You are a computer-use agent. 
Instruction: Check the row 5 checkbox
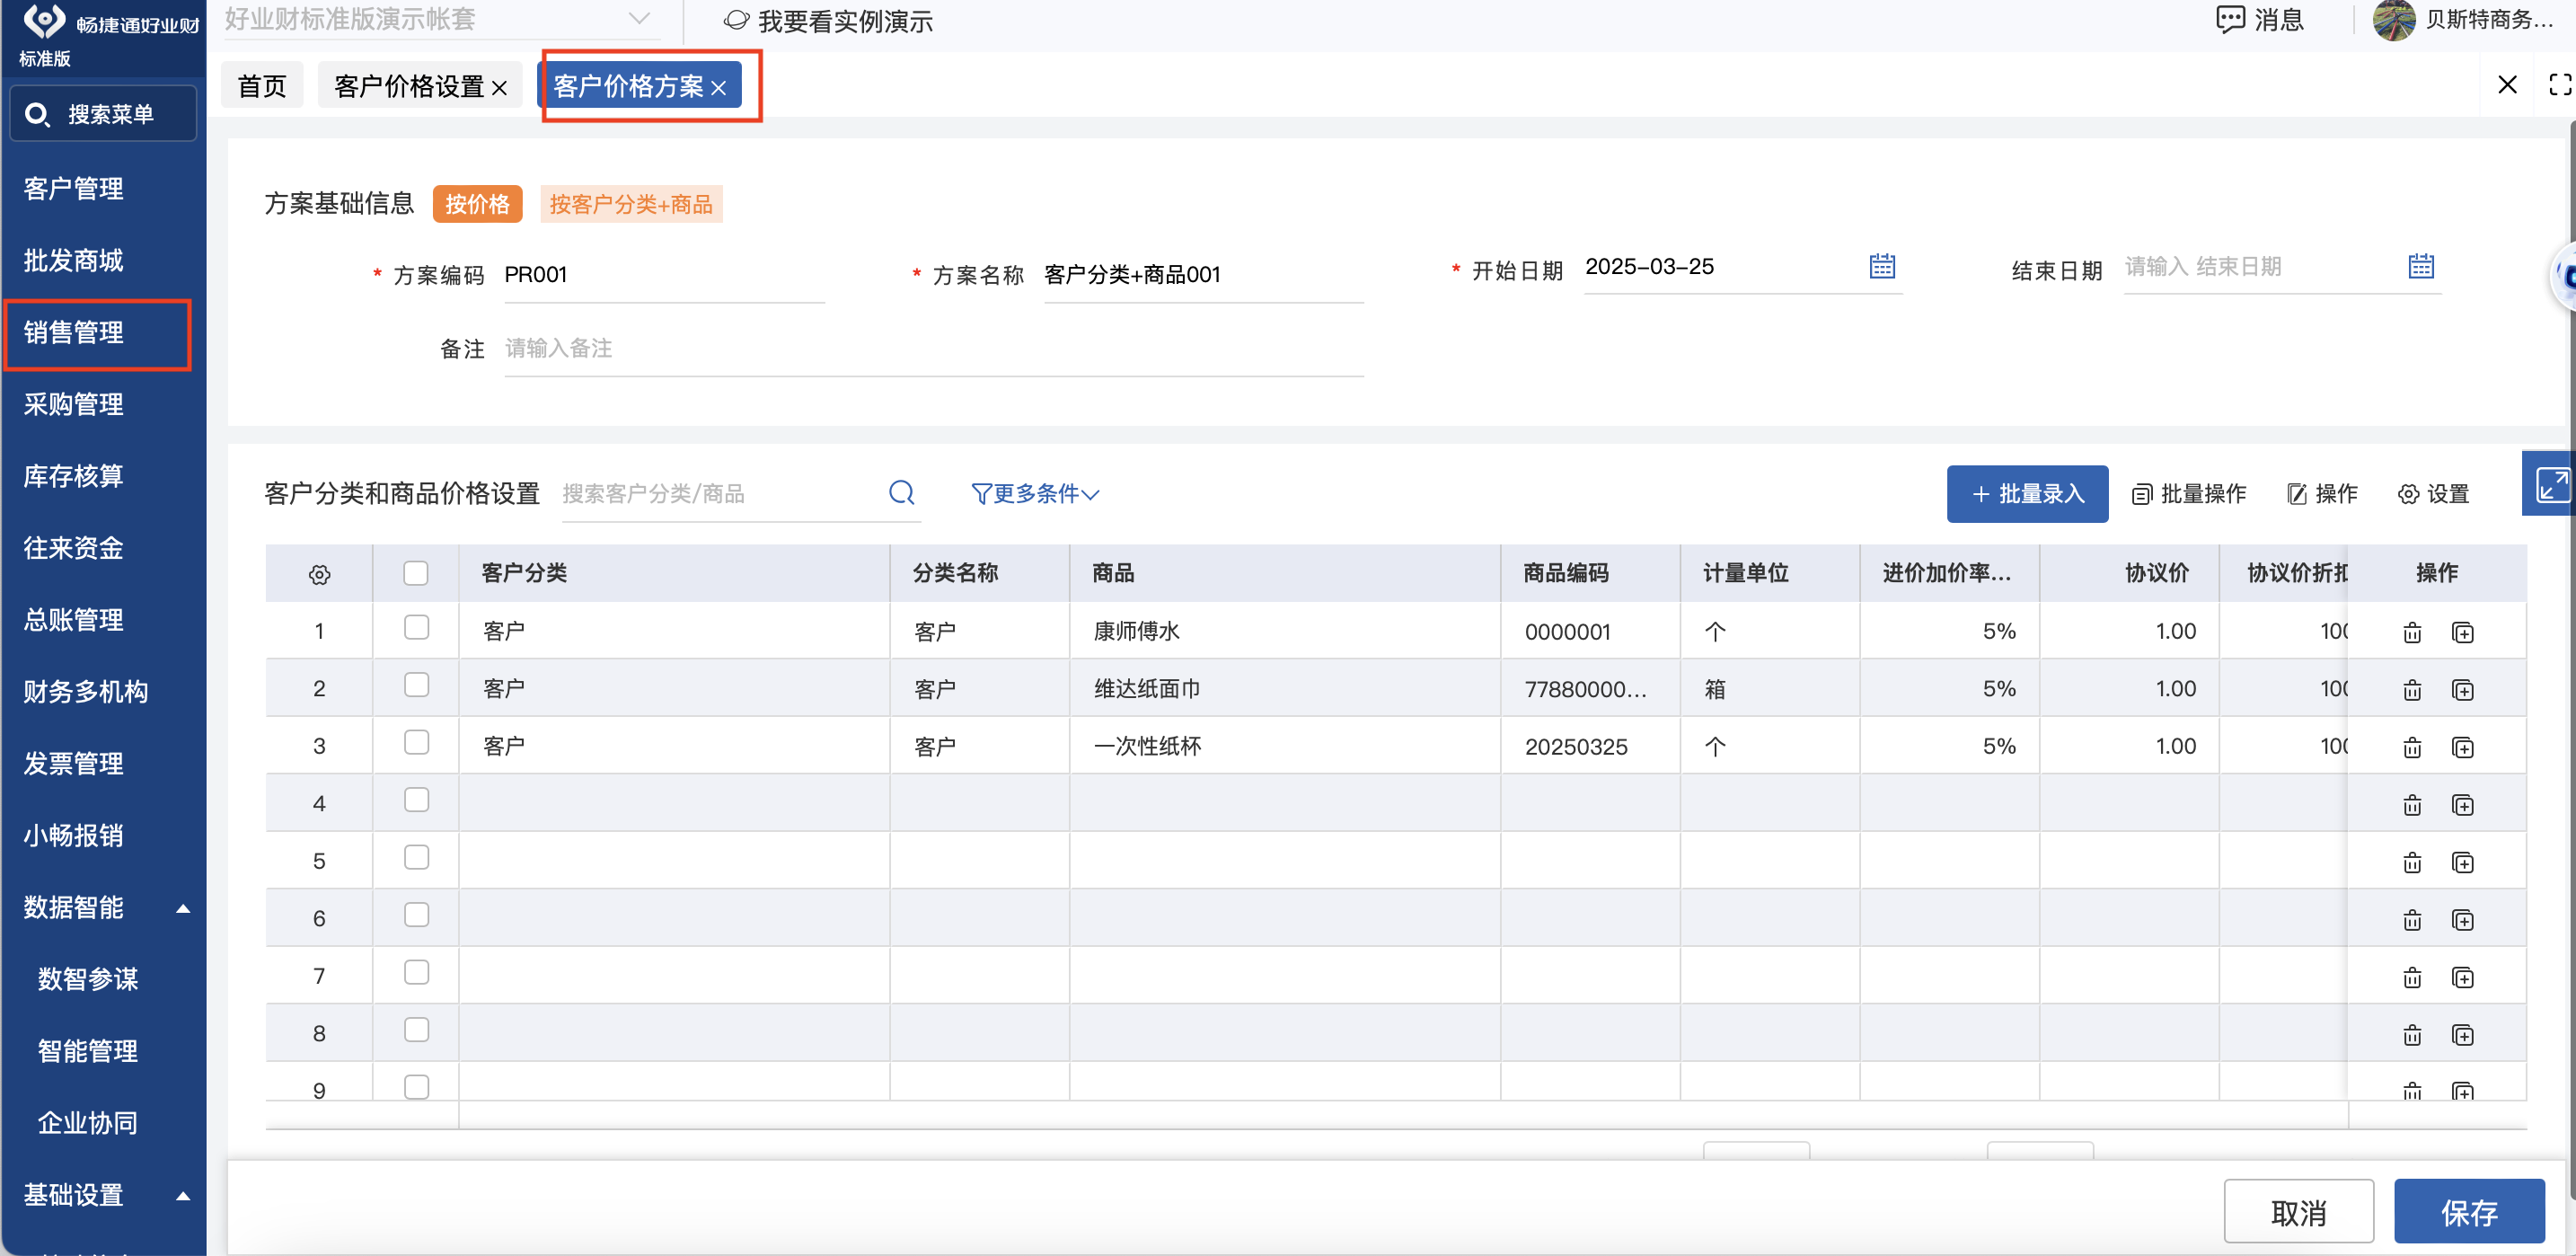[x=416, y=858]
